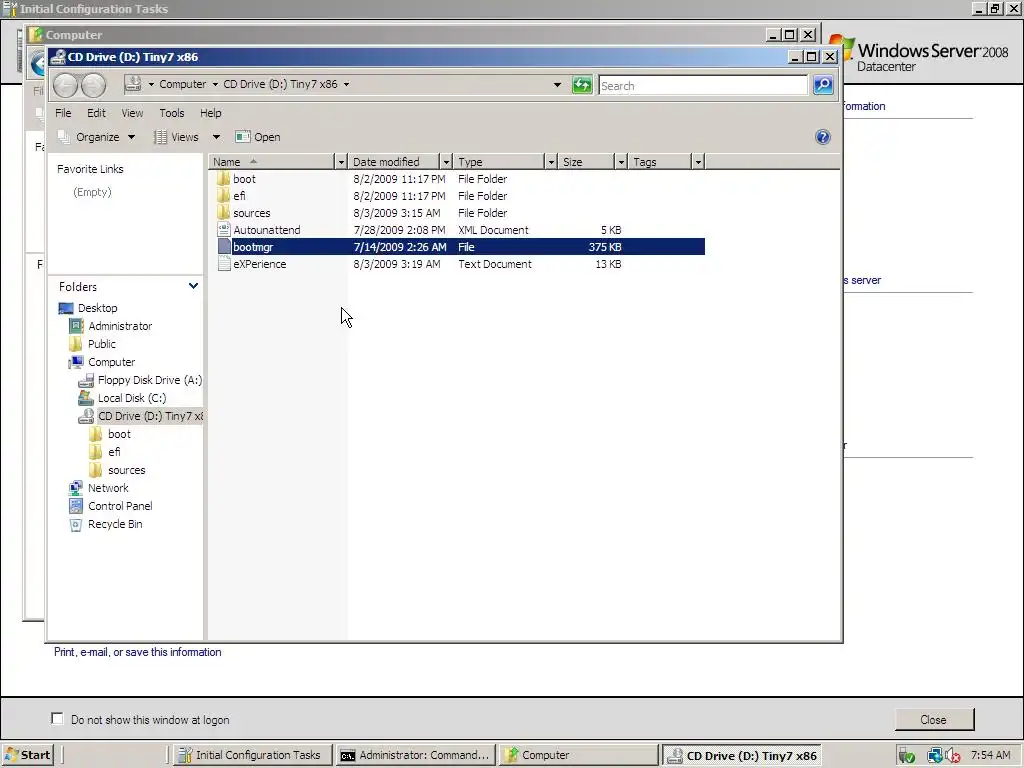This screenshot has height=768, width=1024.
Task: Open the Type column dropdown arrow
Action: pos(551,162)
